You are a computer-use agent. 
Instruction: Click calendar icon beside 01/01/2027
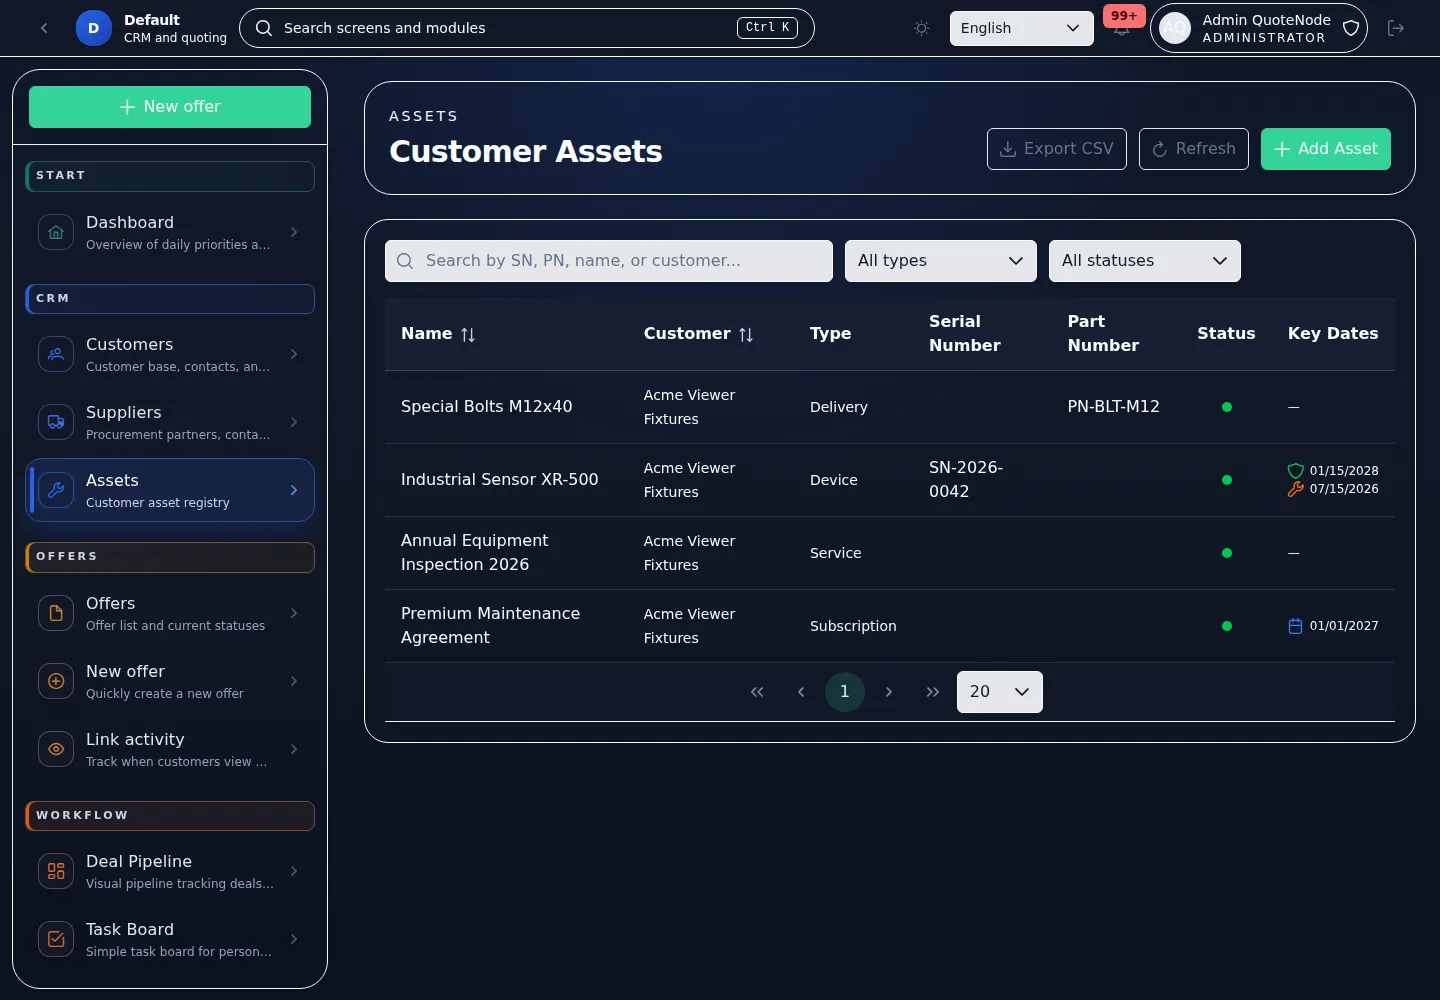click(1296, 626)
